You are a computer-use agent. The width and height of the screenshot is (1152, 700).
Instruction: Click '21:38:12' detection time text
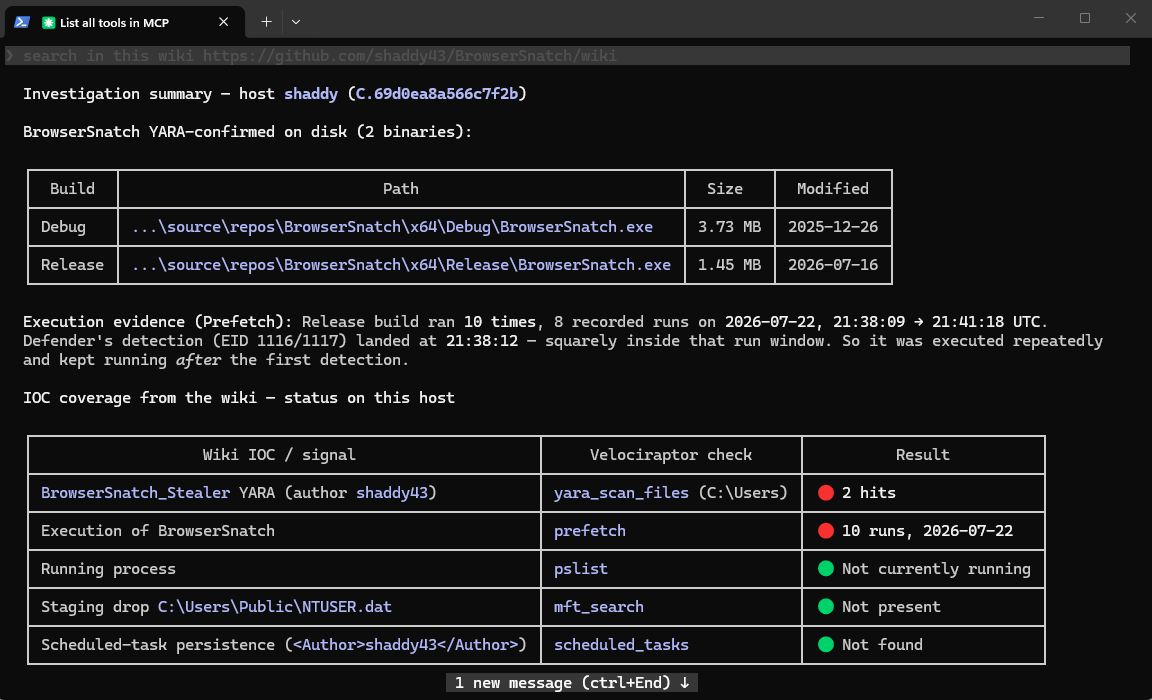[481, 341]
